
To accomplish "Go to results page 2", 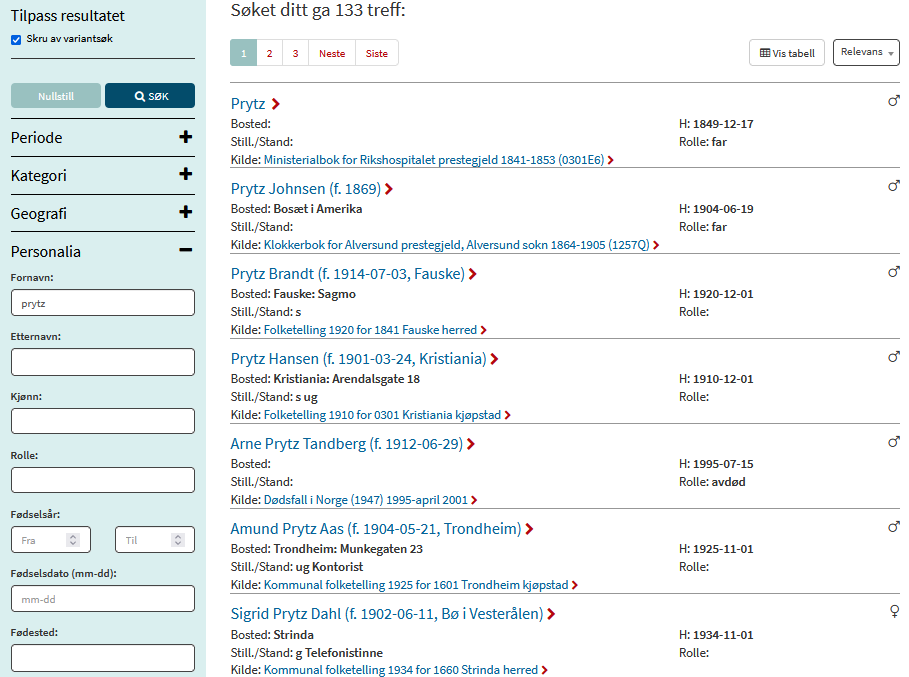I will (269, 54).
